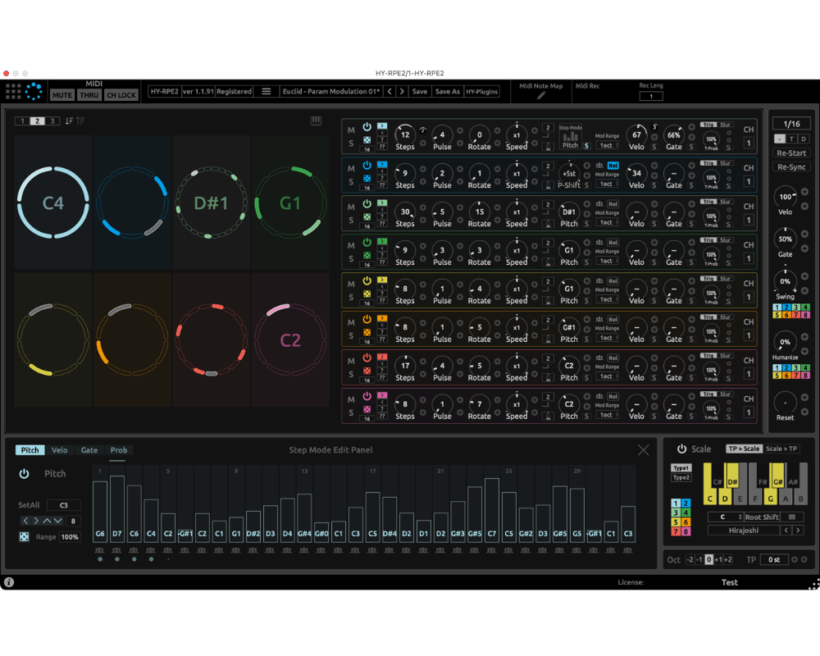This screenshot has width=820, height=656.
Task: Click the keyboard grid icon above the circles
Action: click(316, 121)
